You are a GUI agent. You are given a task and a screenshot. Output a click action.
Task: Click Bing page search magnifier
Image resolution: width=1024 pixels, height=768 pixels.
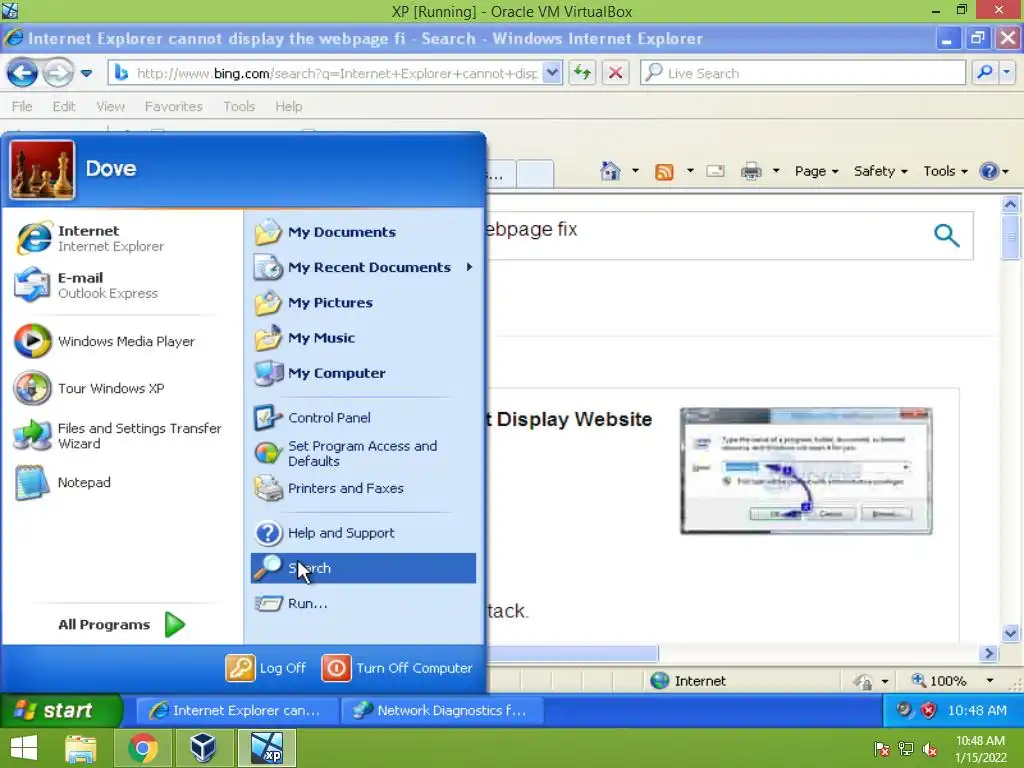point(946,235)
